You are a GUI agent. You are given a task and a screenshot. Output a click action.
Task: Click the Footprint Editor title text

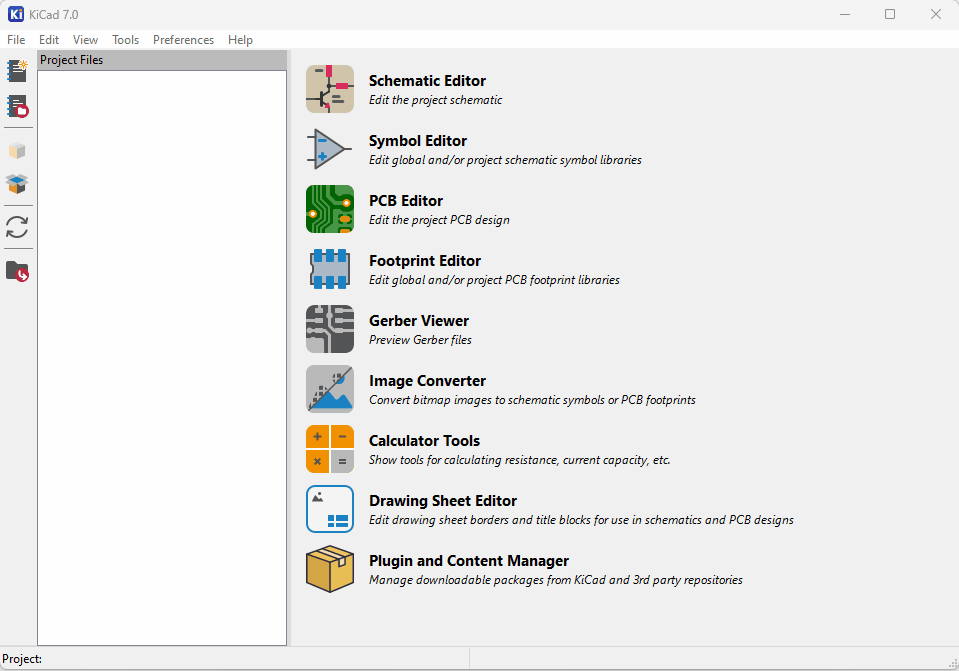tap(424, 261)
